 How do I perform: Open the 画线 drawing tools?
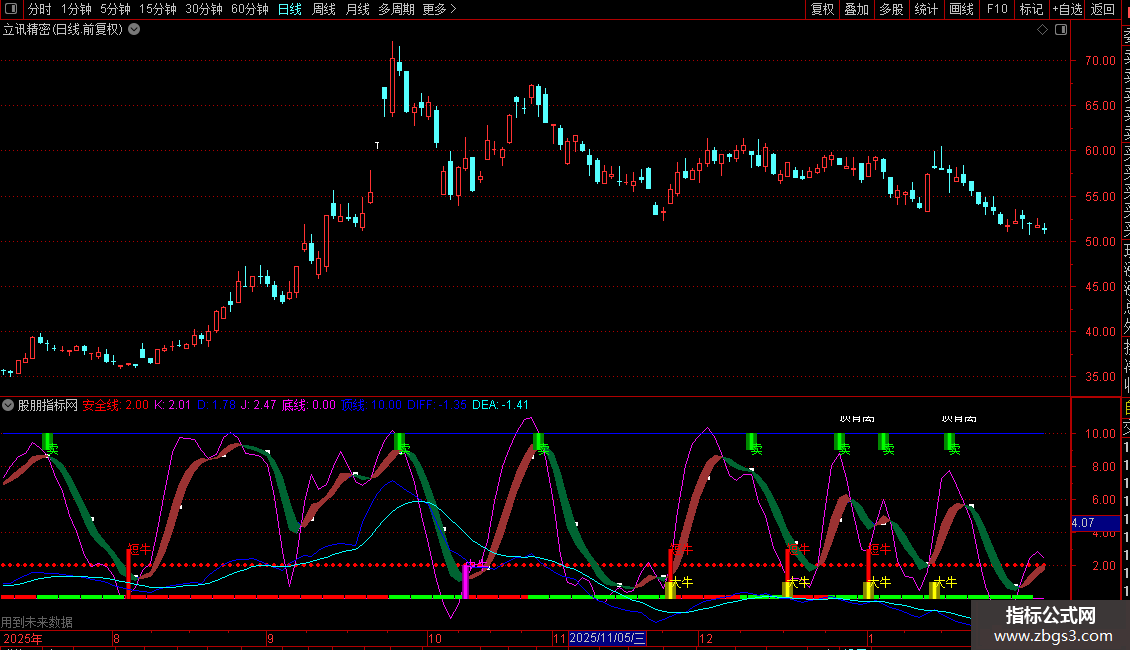coord(961,9)
